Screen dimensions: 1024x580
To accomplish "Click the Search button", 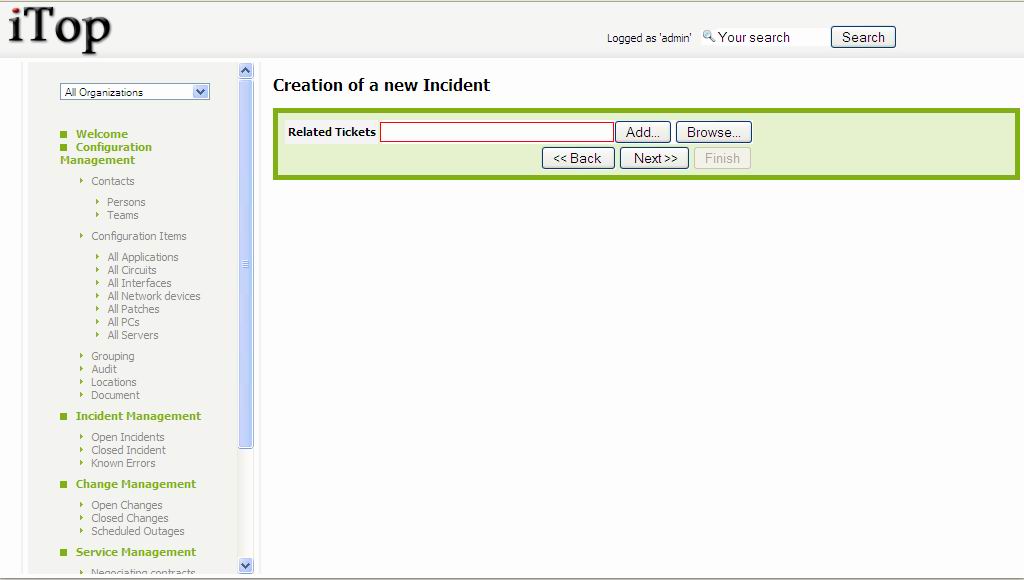I will [863, 37].
